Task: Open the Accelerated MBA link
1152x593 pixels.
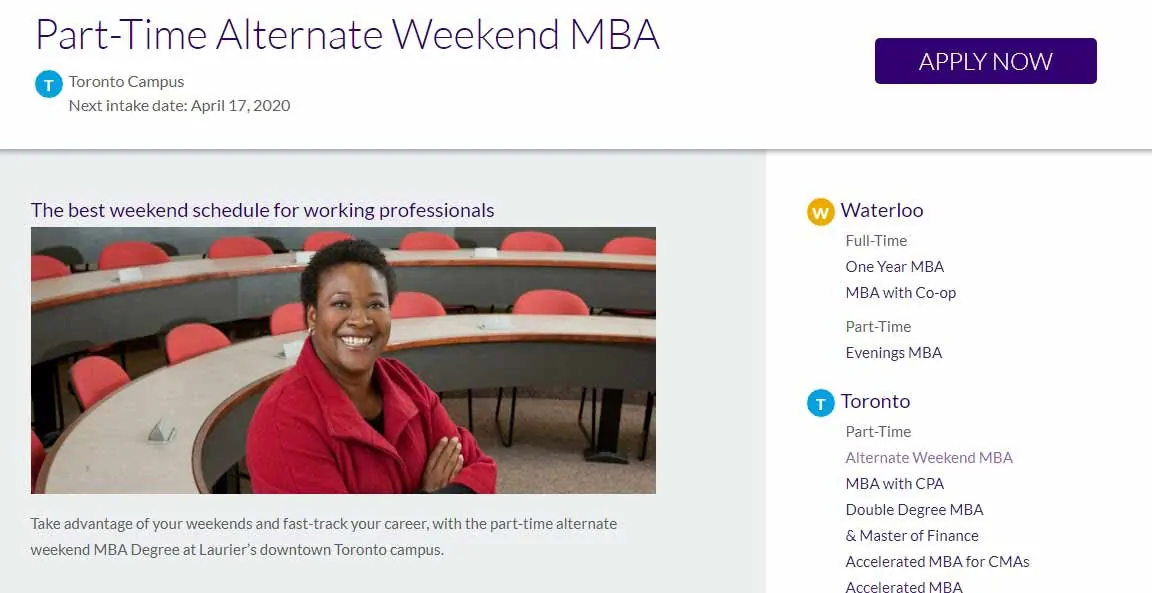Action: point(904,586)
